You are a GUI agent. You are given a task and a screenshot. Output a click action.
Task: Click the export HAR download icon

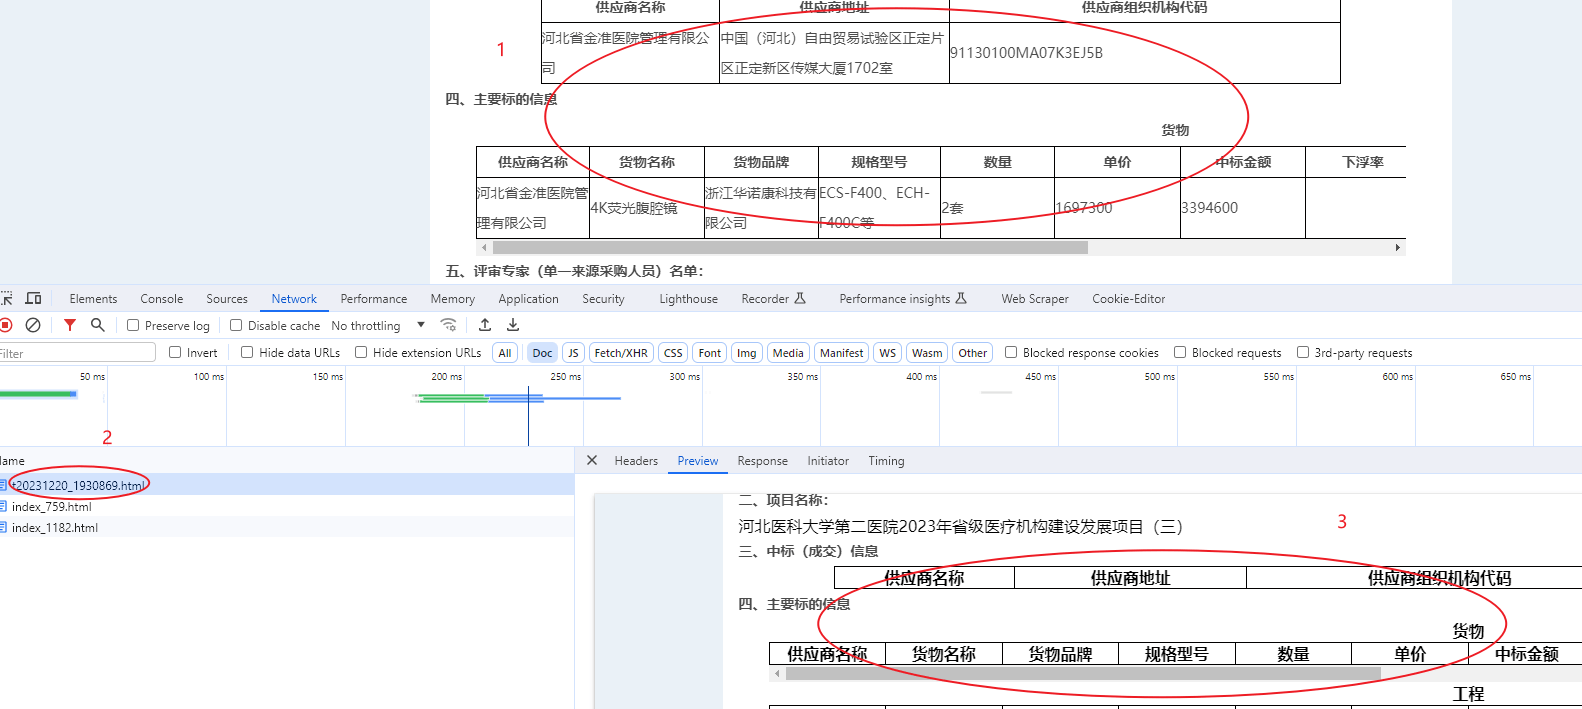click(x=513, y=325)
